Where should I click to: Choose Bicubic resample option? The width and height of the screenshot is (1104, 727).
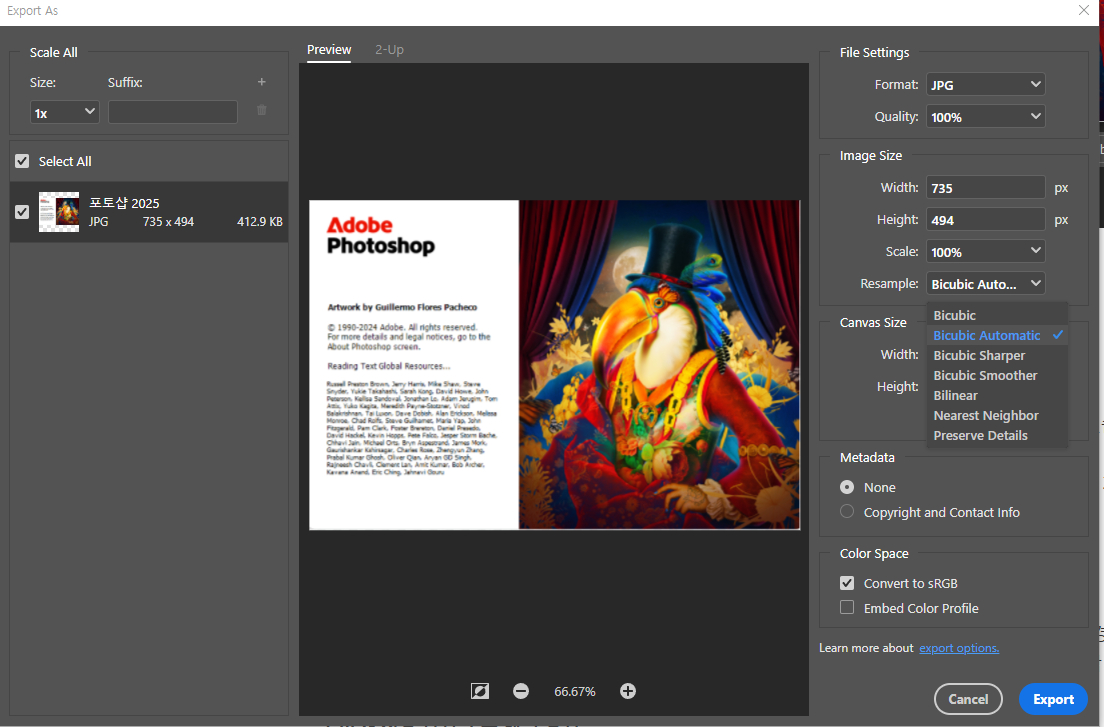[x=997, y=315]
